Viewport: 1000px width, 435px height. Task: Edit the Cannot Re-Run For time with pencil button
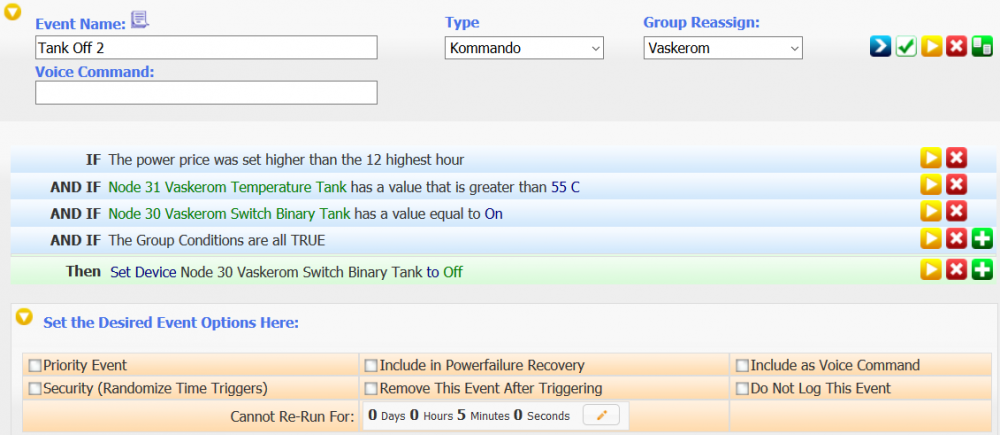point(600,415)
